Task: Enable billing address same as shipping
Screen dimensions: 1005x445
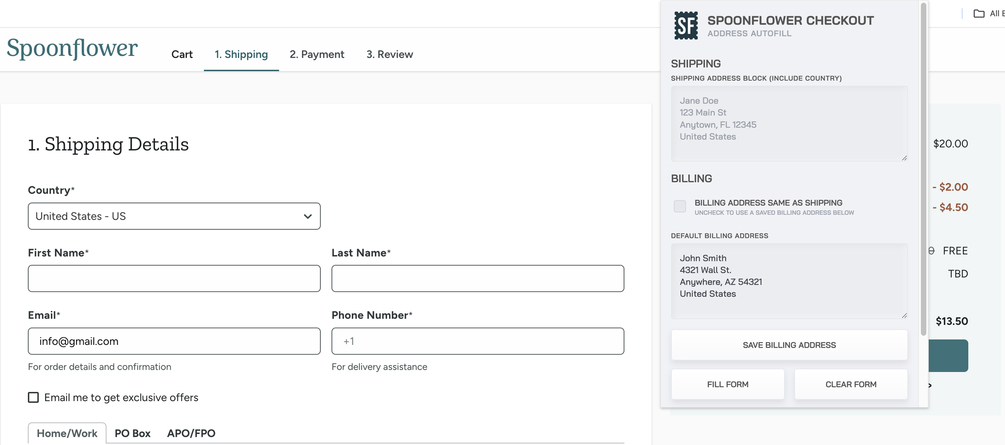Action: click(680, 206)
